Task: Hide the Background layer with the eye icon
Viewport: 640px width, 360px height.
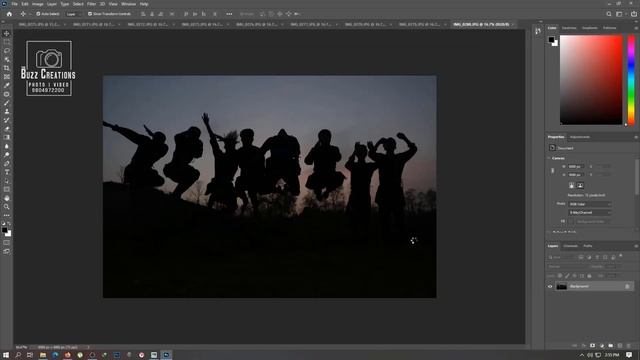Action: pyautogui.click(x=550, y=287)
